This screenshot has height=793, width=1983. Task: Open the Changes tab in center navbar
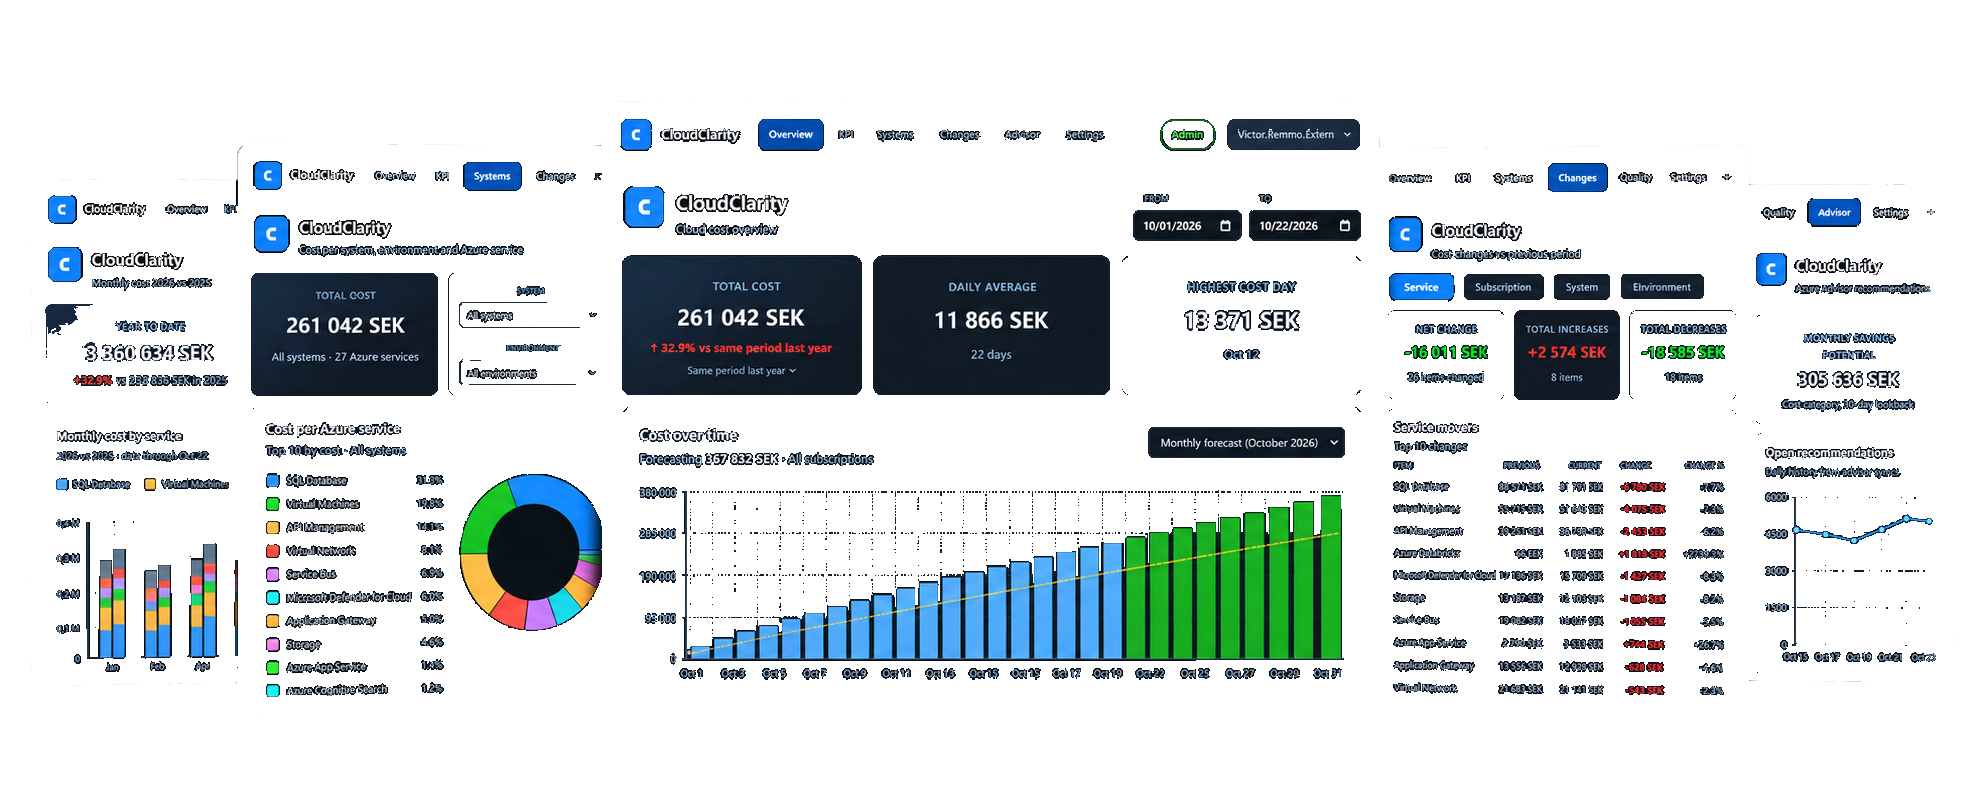coord(959,135)
